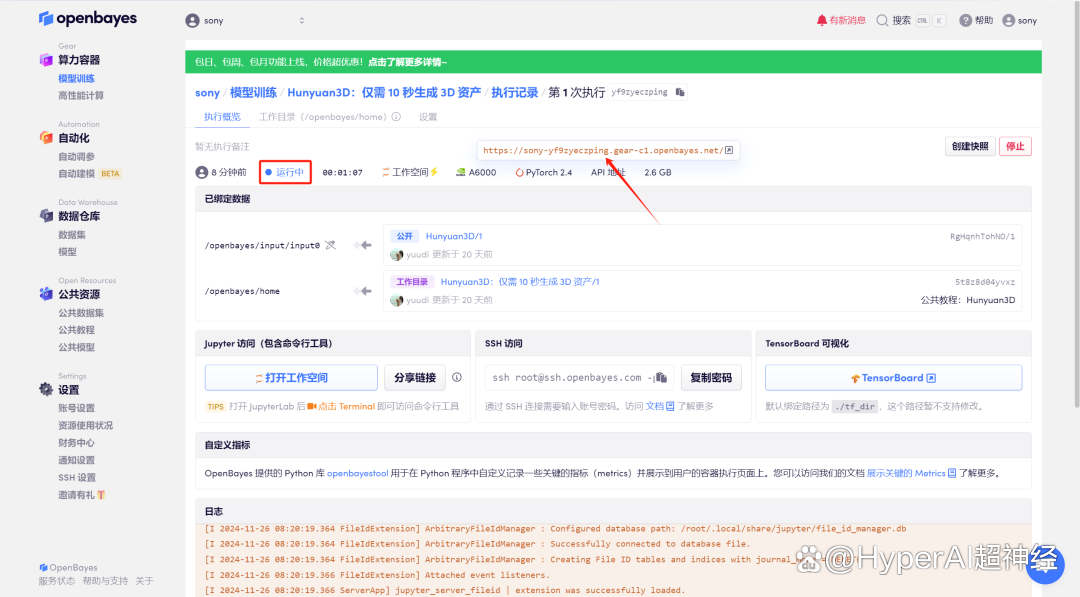1080x597 pixels.
Task: Click the sony breadcrumb link
Action: click(207, 92)
